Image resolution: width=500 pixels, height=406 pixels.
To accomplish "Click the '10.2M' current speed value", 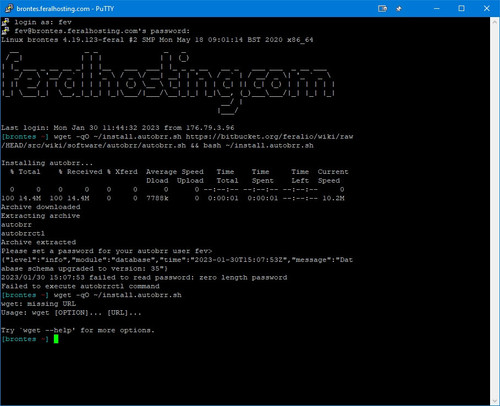I will 333,198.
